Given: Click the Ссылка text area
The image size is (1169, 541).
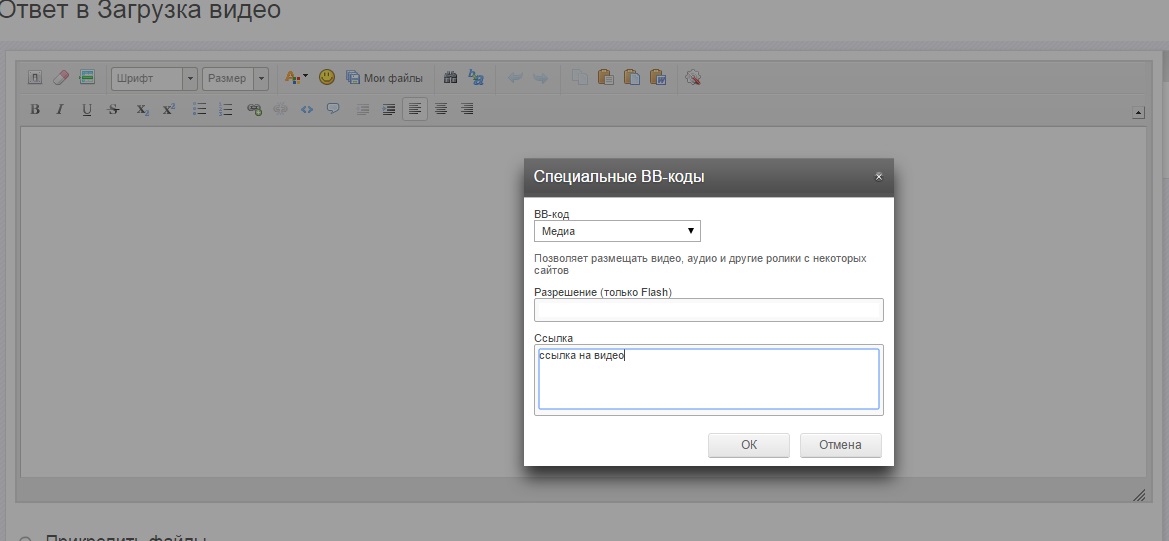Looking at the screenshot, I should pyautogui.click(x=709, y=379).
